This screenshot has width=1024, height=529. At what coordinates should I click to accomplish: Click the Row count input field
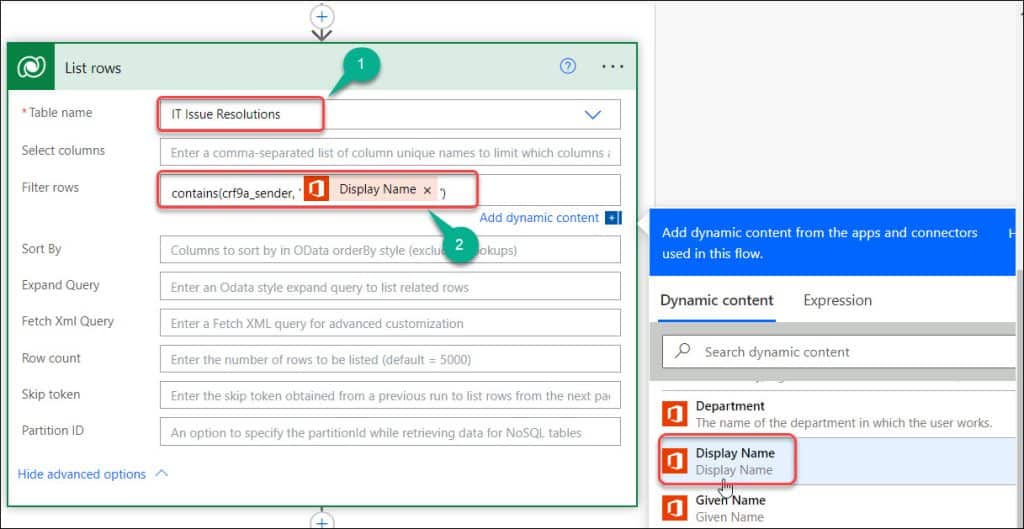click(391, 359)
